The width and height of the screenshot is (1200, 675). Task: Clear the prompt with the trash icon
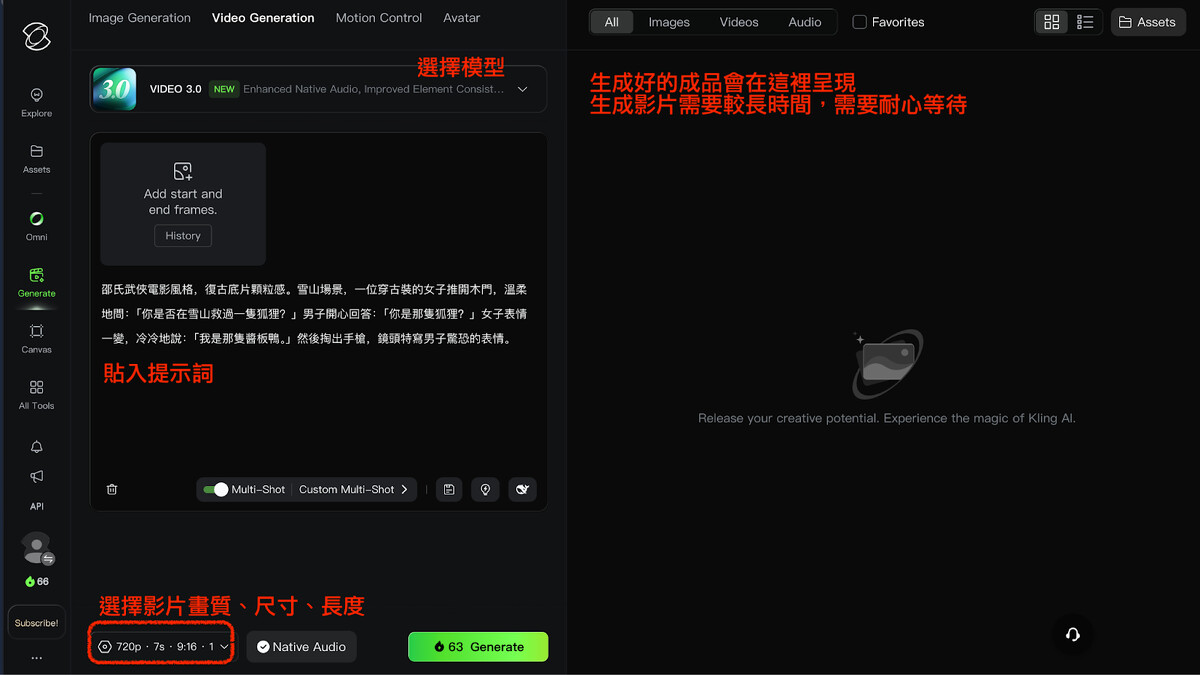click(112, 490)
